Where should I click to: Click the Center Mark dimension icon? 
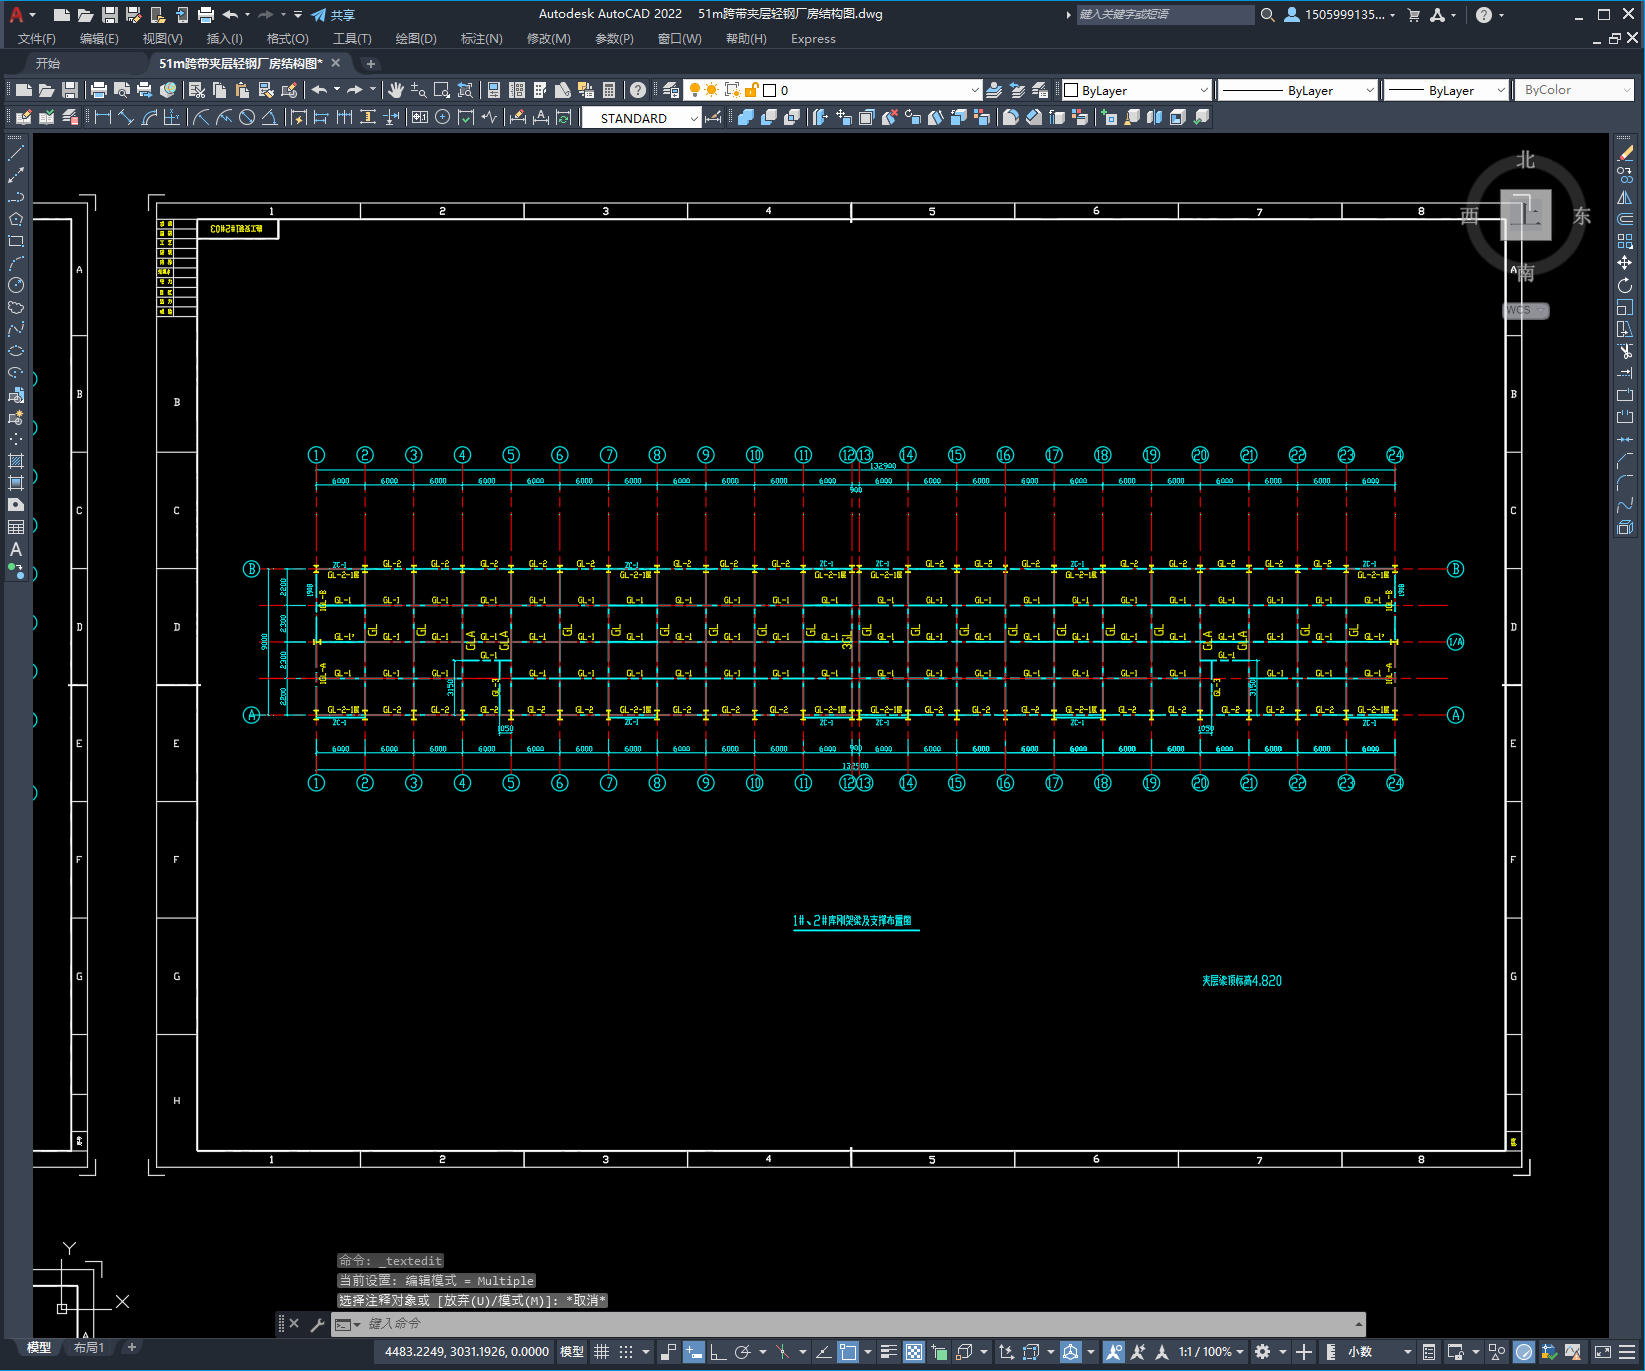(x=443, y=117)
